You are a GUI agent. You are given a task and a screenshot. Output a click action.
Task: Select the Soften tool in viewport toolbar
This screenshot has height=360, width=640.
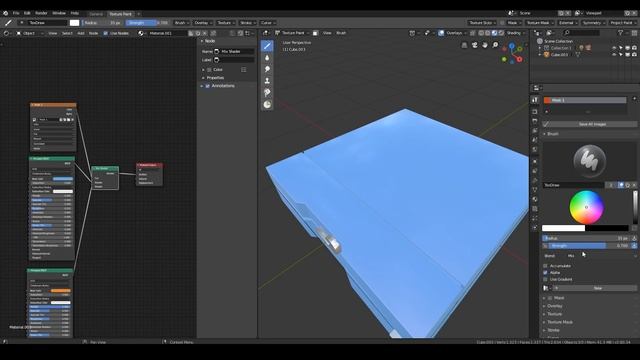[267, 58]
